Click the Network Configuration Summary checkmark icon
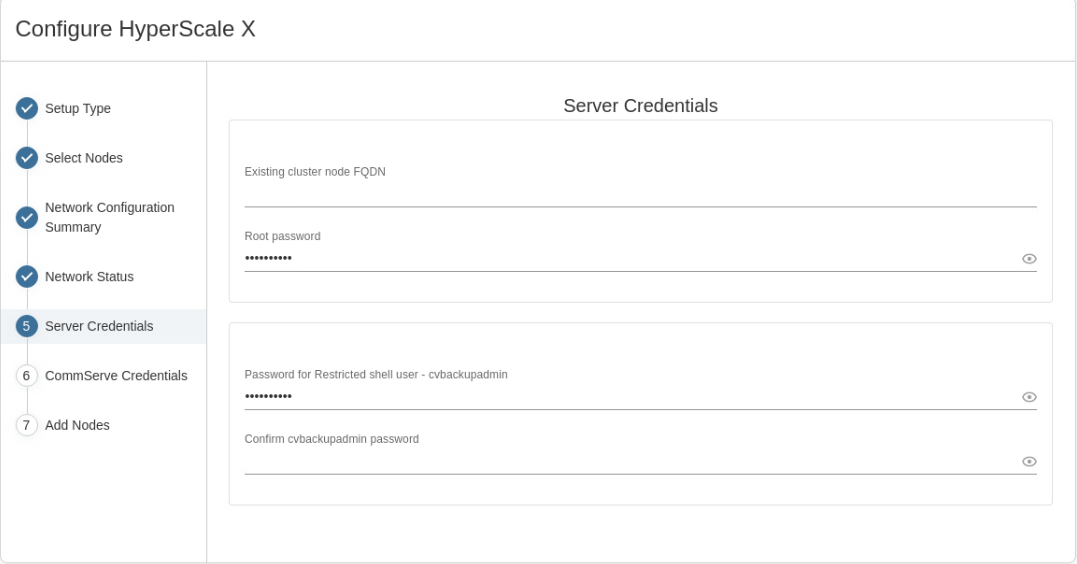Screen dimensions: 1077x564 point(27,217)
